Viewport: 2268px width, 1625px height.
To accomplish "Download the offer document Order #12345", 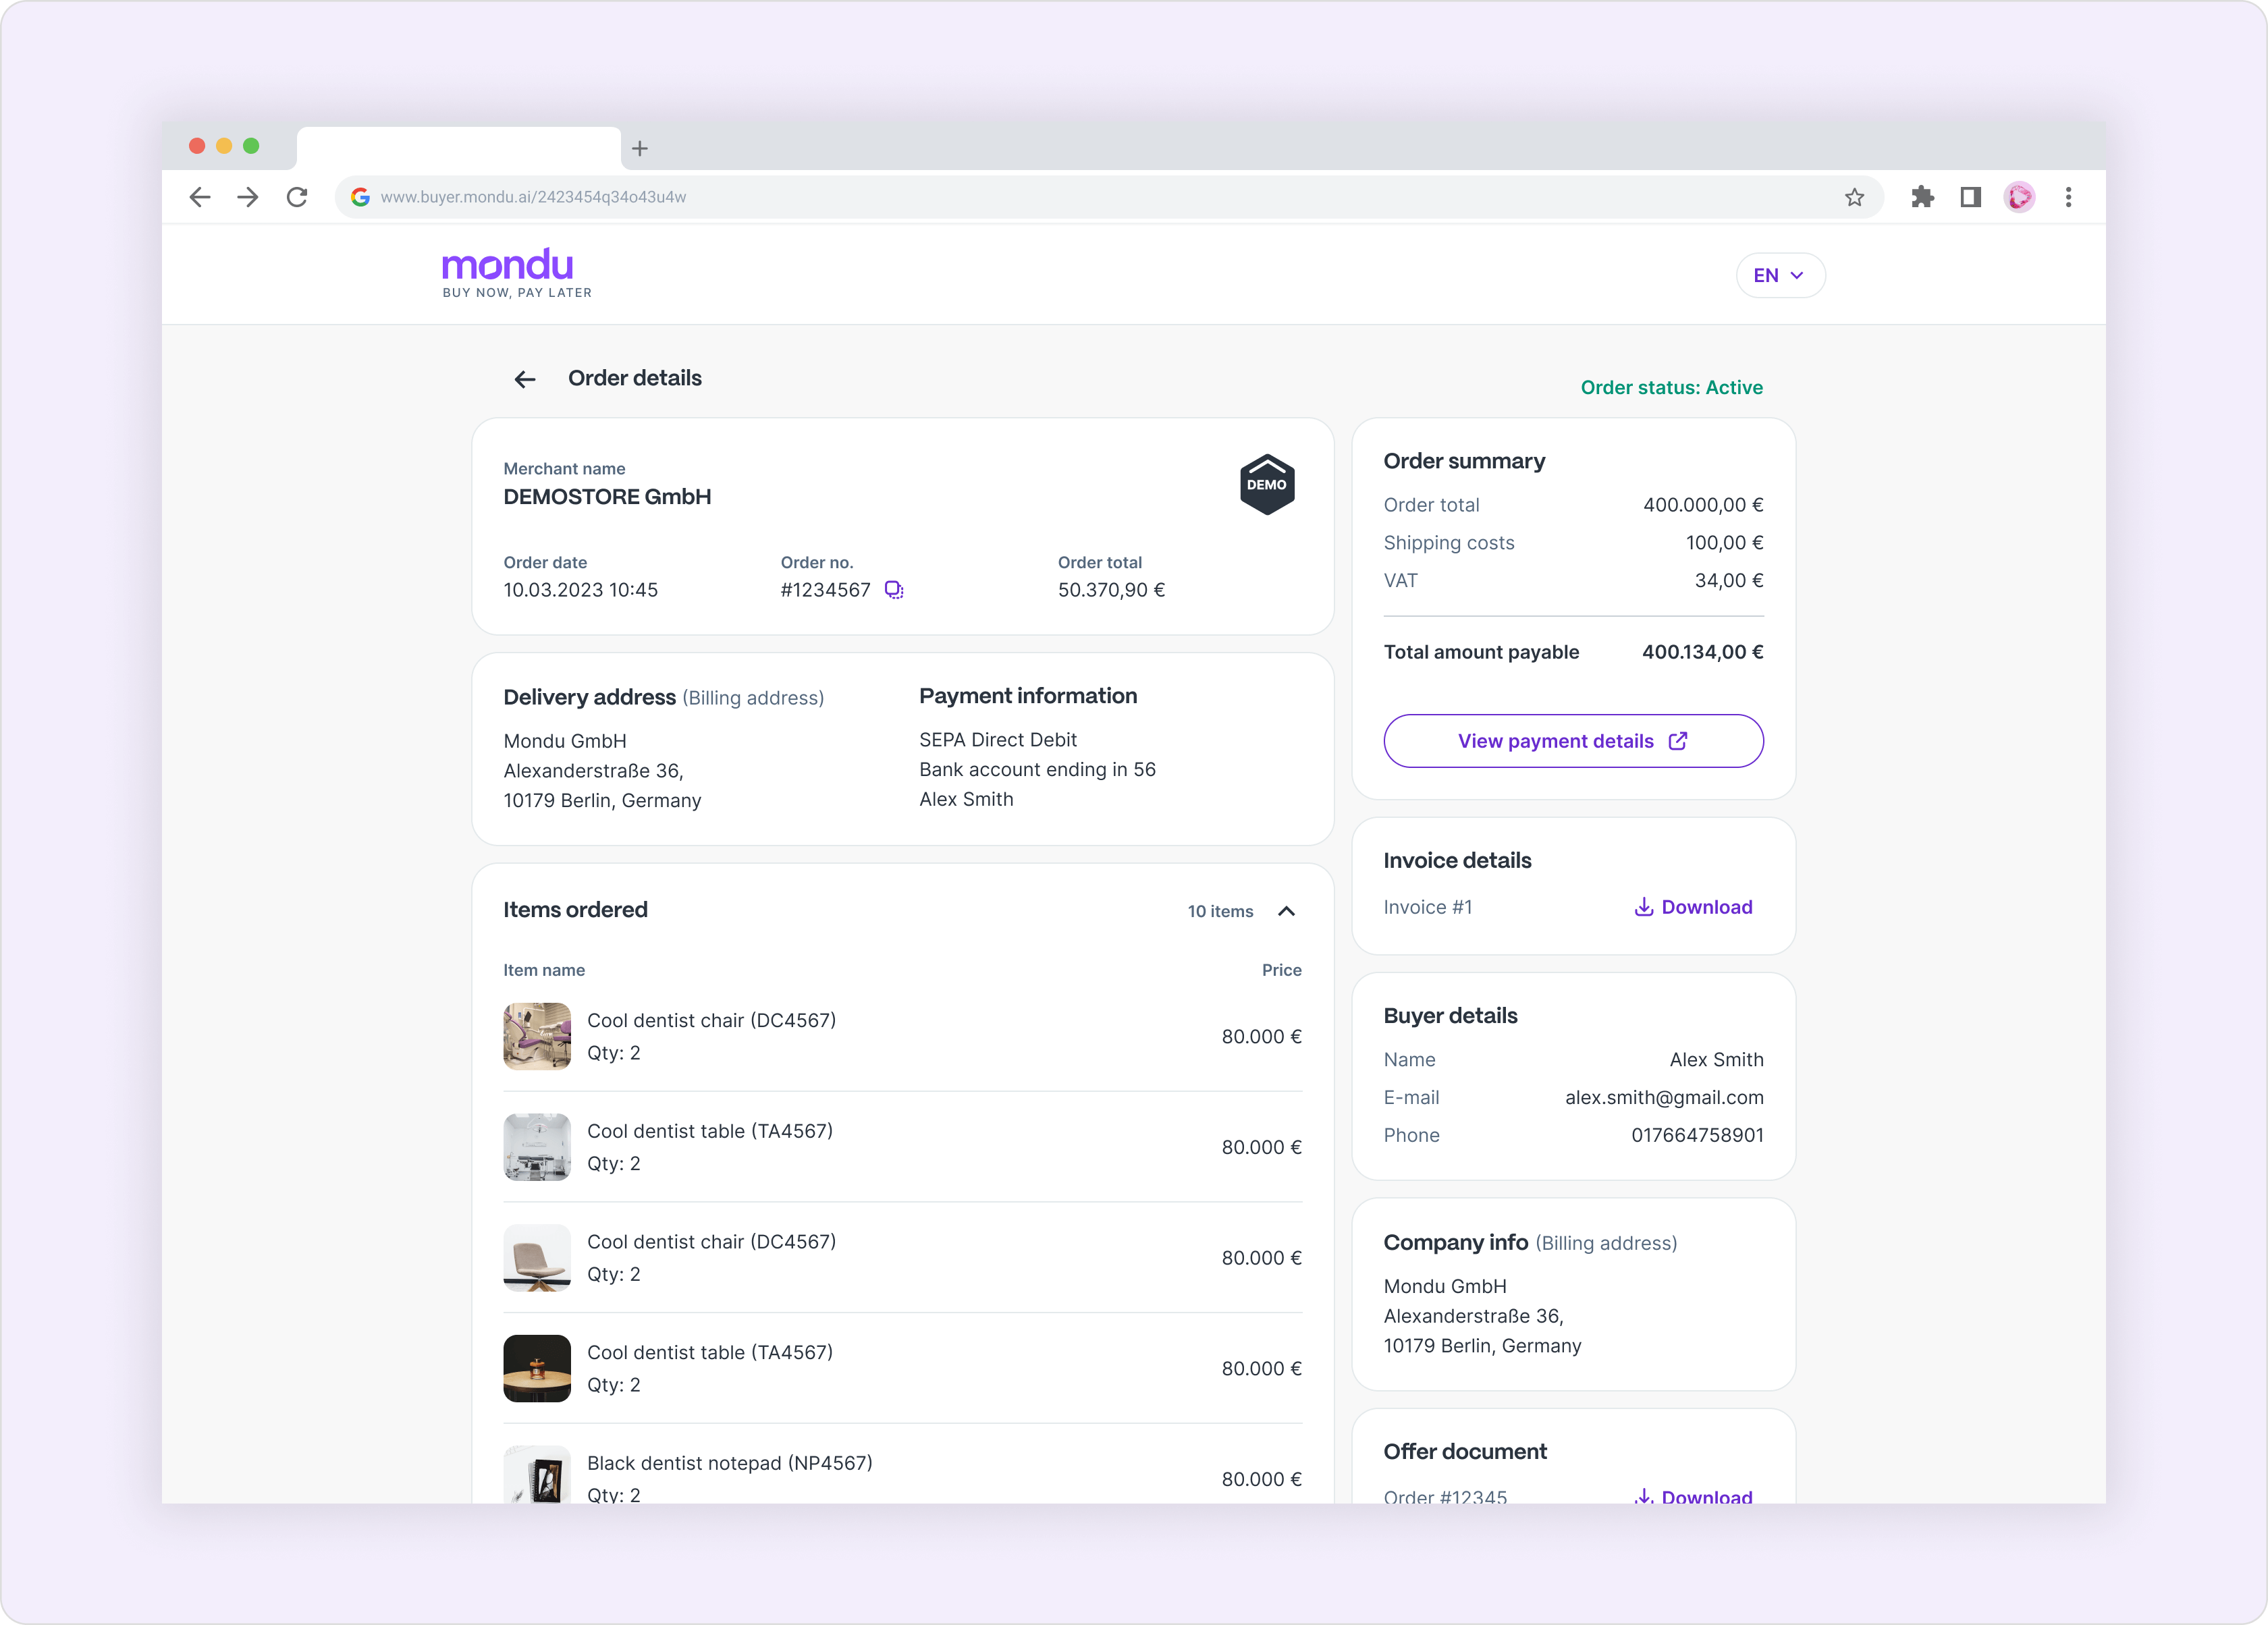I will point(1693,1496).
